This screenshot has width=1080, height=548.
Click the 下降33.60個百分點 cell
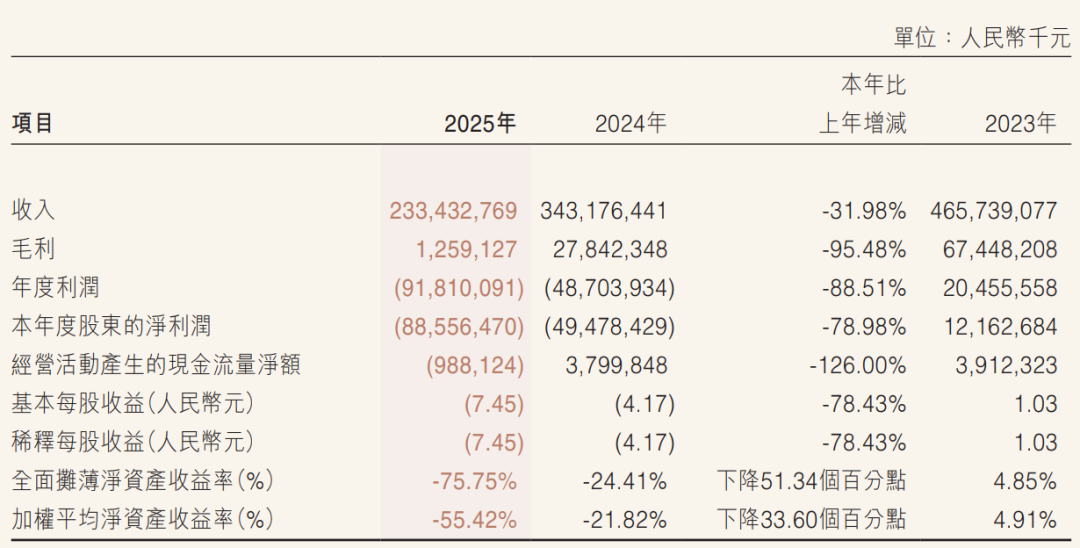click(x=811, y=520)
